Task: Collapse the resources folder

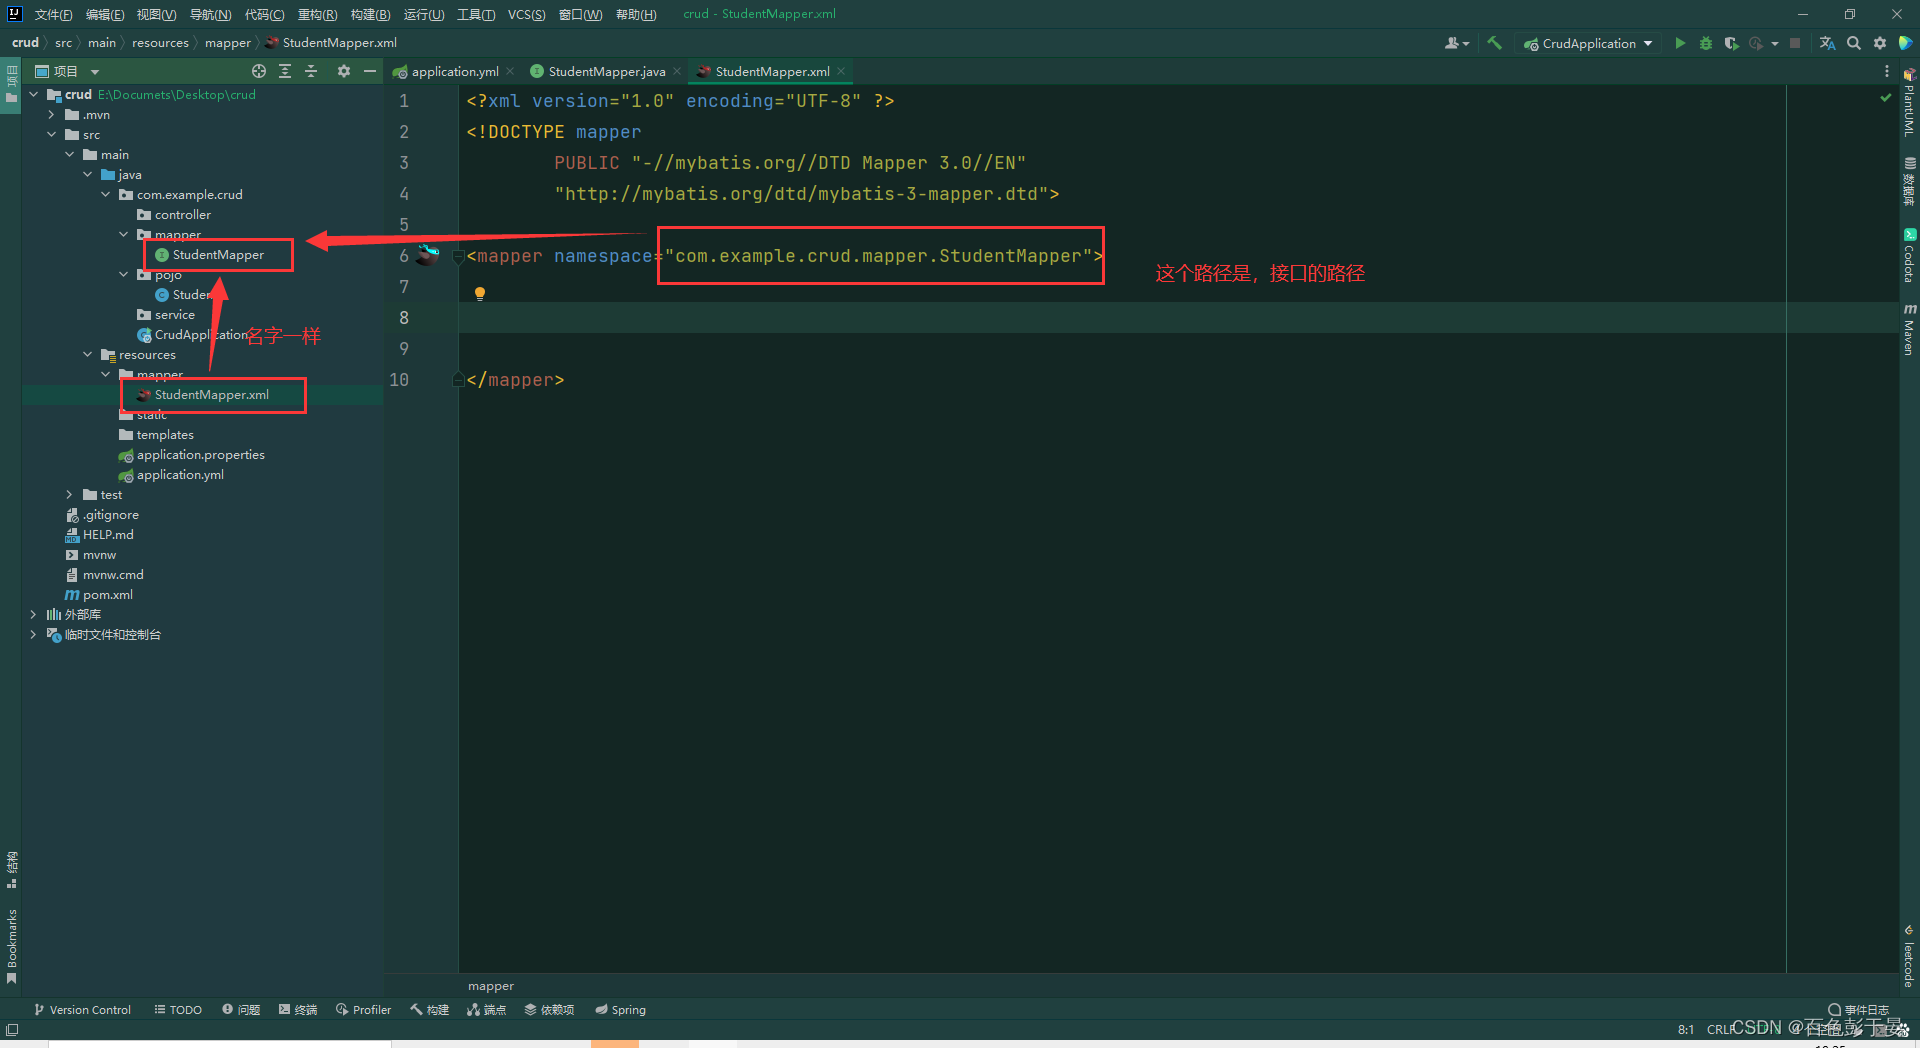Action: point(88,354)
